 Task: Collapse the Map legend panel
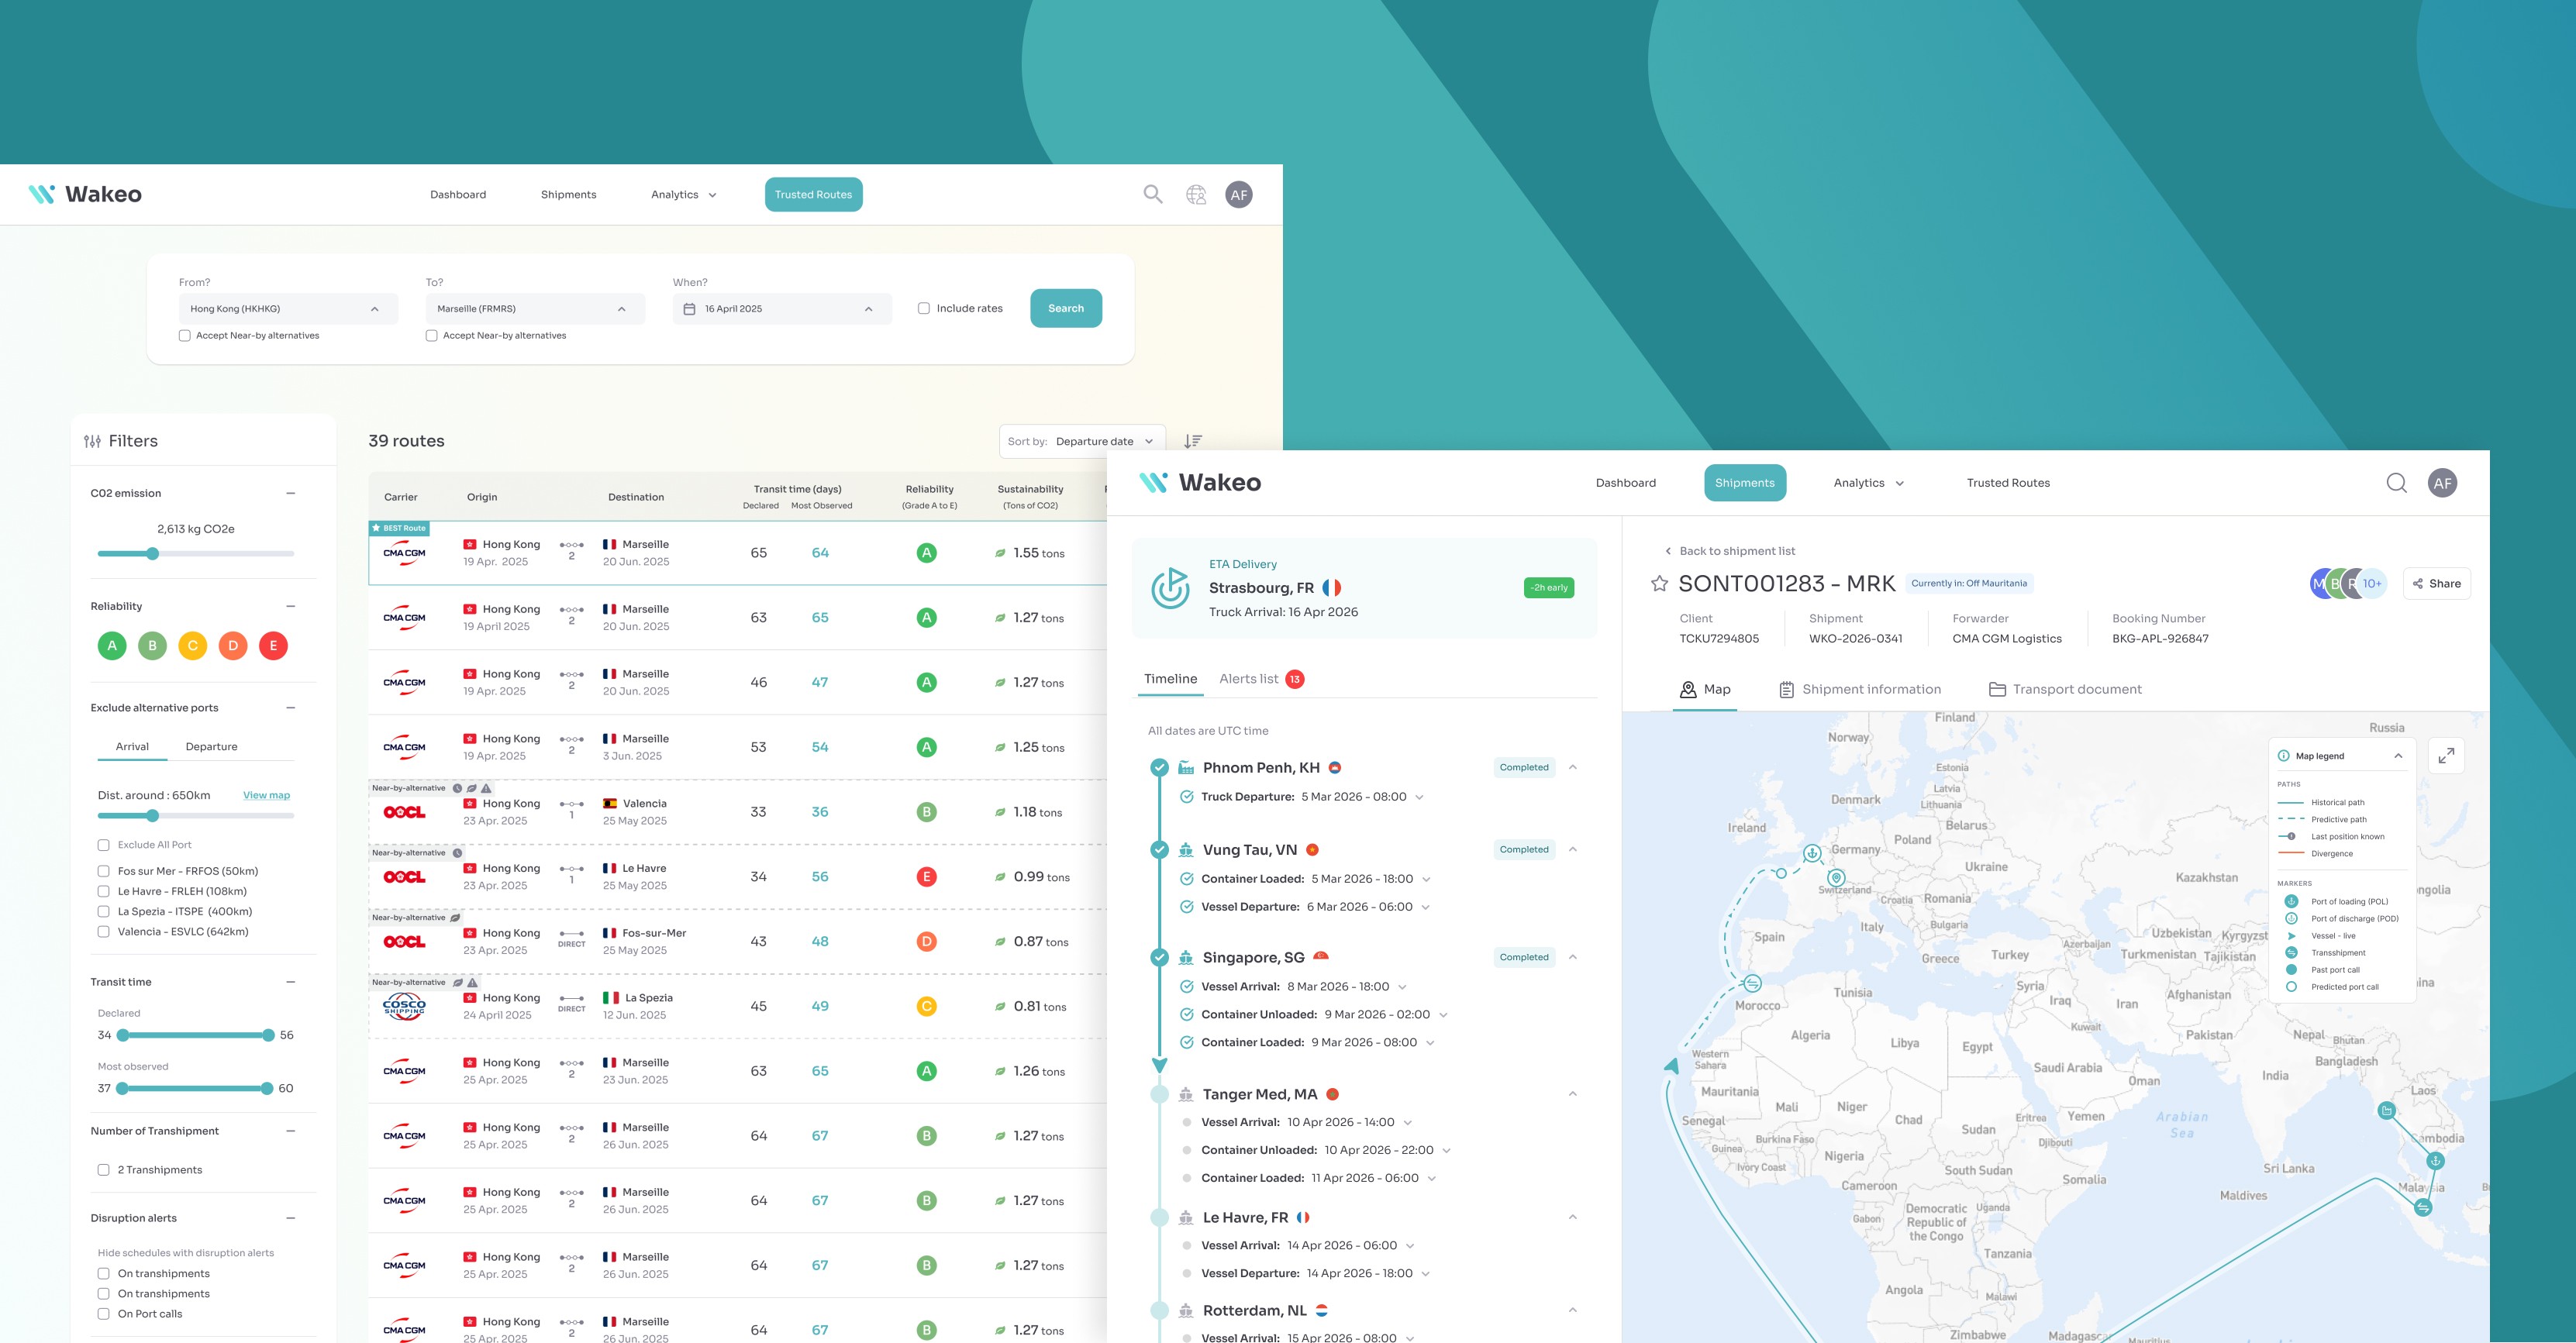2398,756
